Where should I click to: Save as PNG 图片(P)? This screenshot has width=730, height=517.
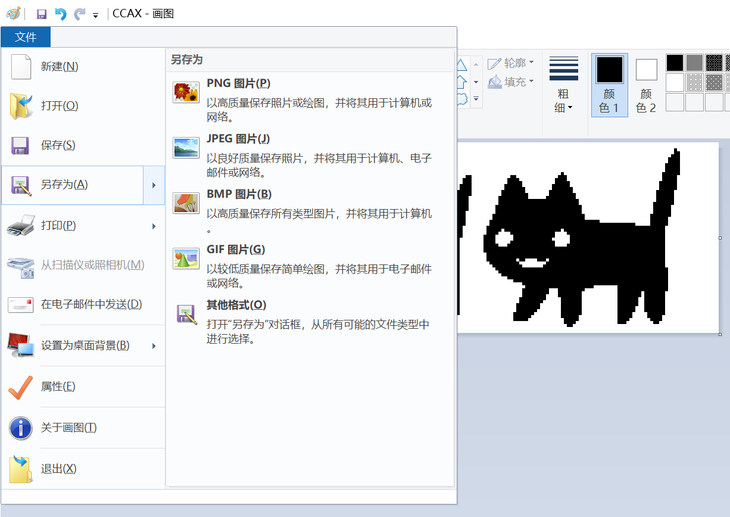tap(310, 99)
